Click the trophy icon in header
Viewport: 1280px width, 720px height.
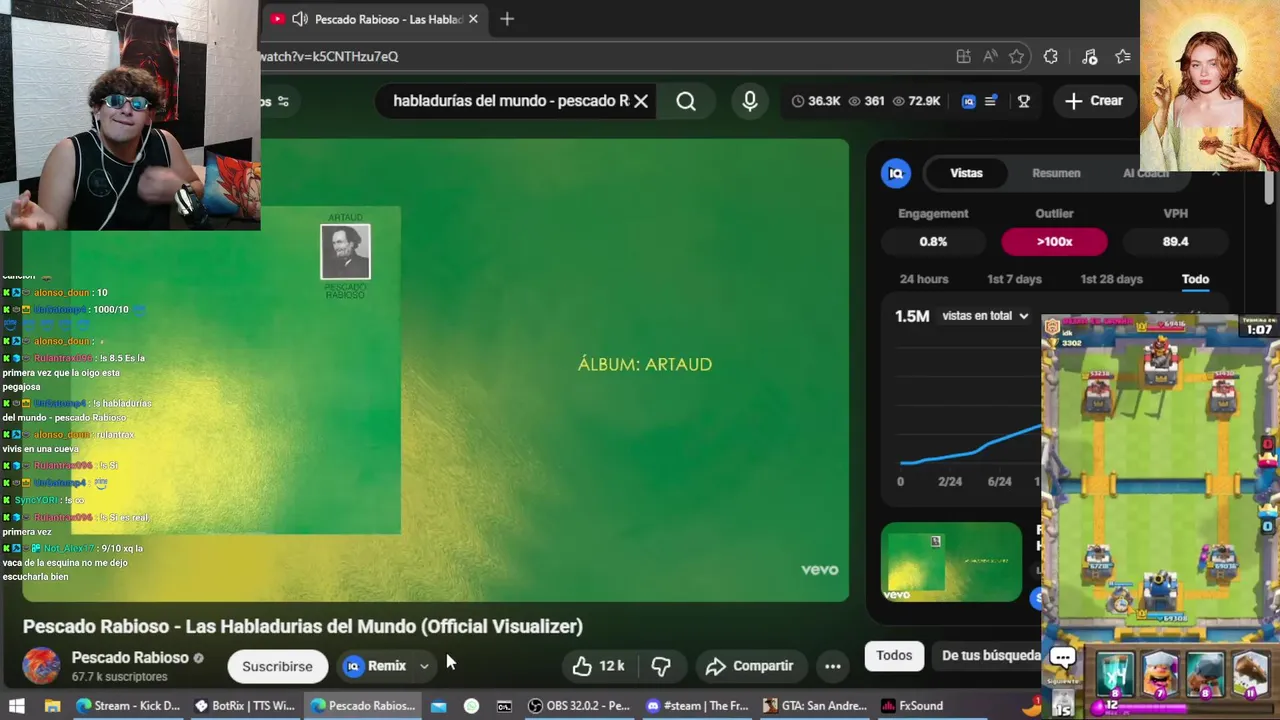coord(1024,101)
